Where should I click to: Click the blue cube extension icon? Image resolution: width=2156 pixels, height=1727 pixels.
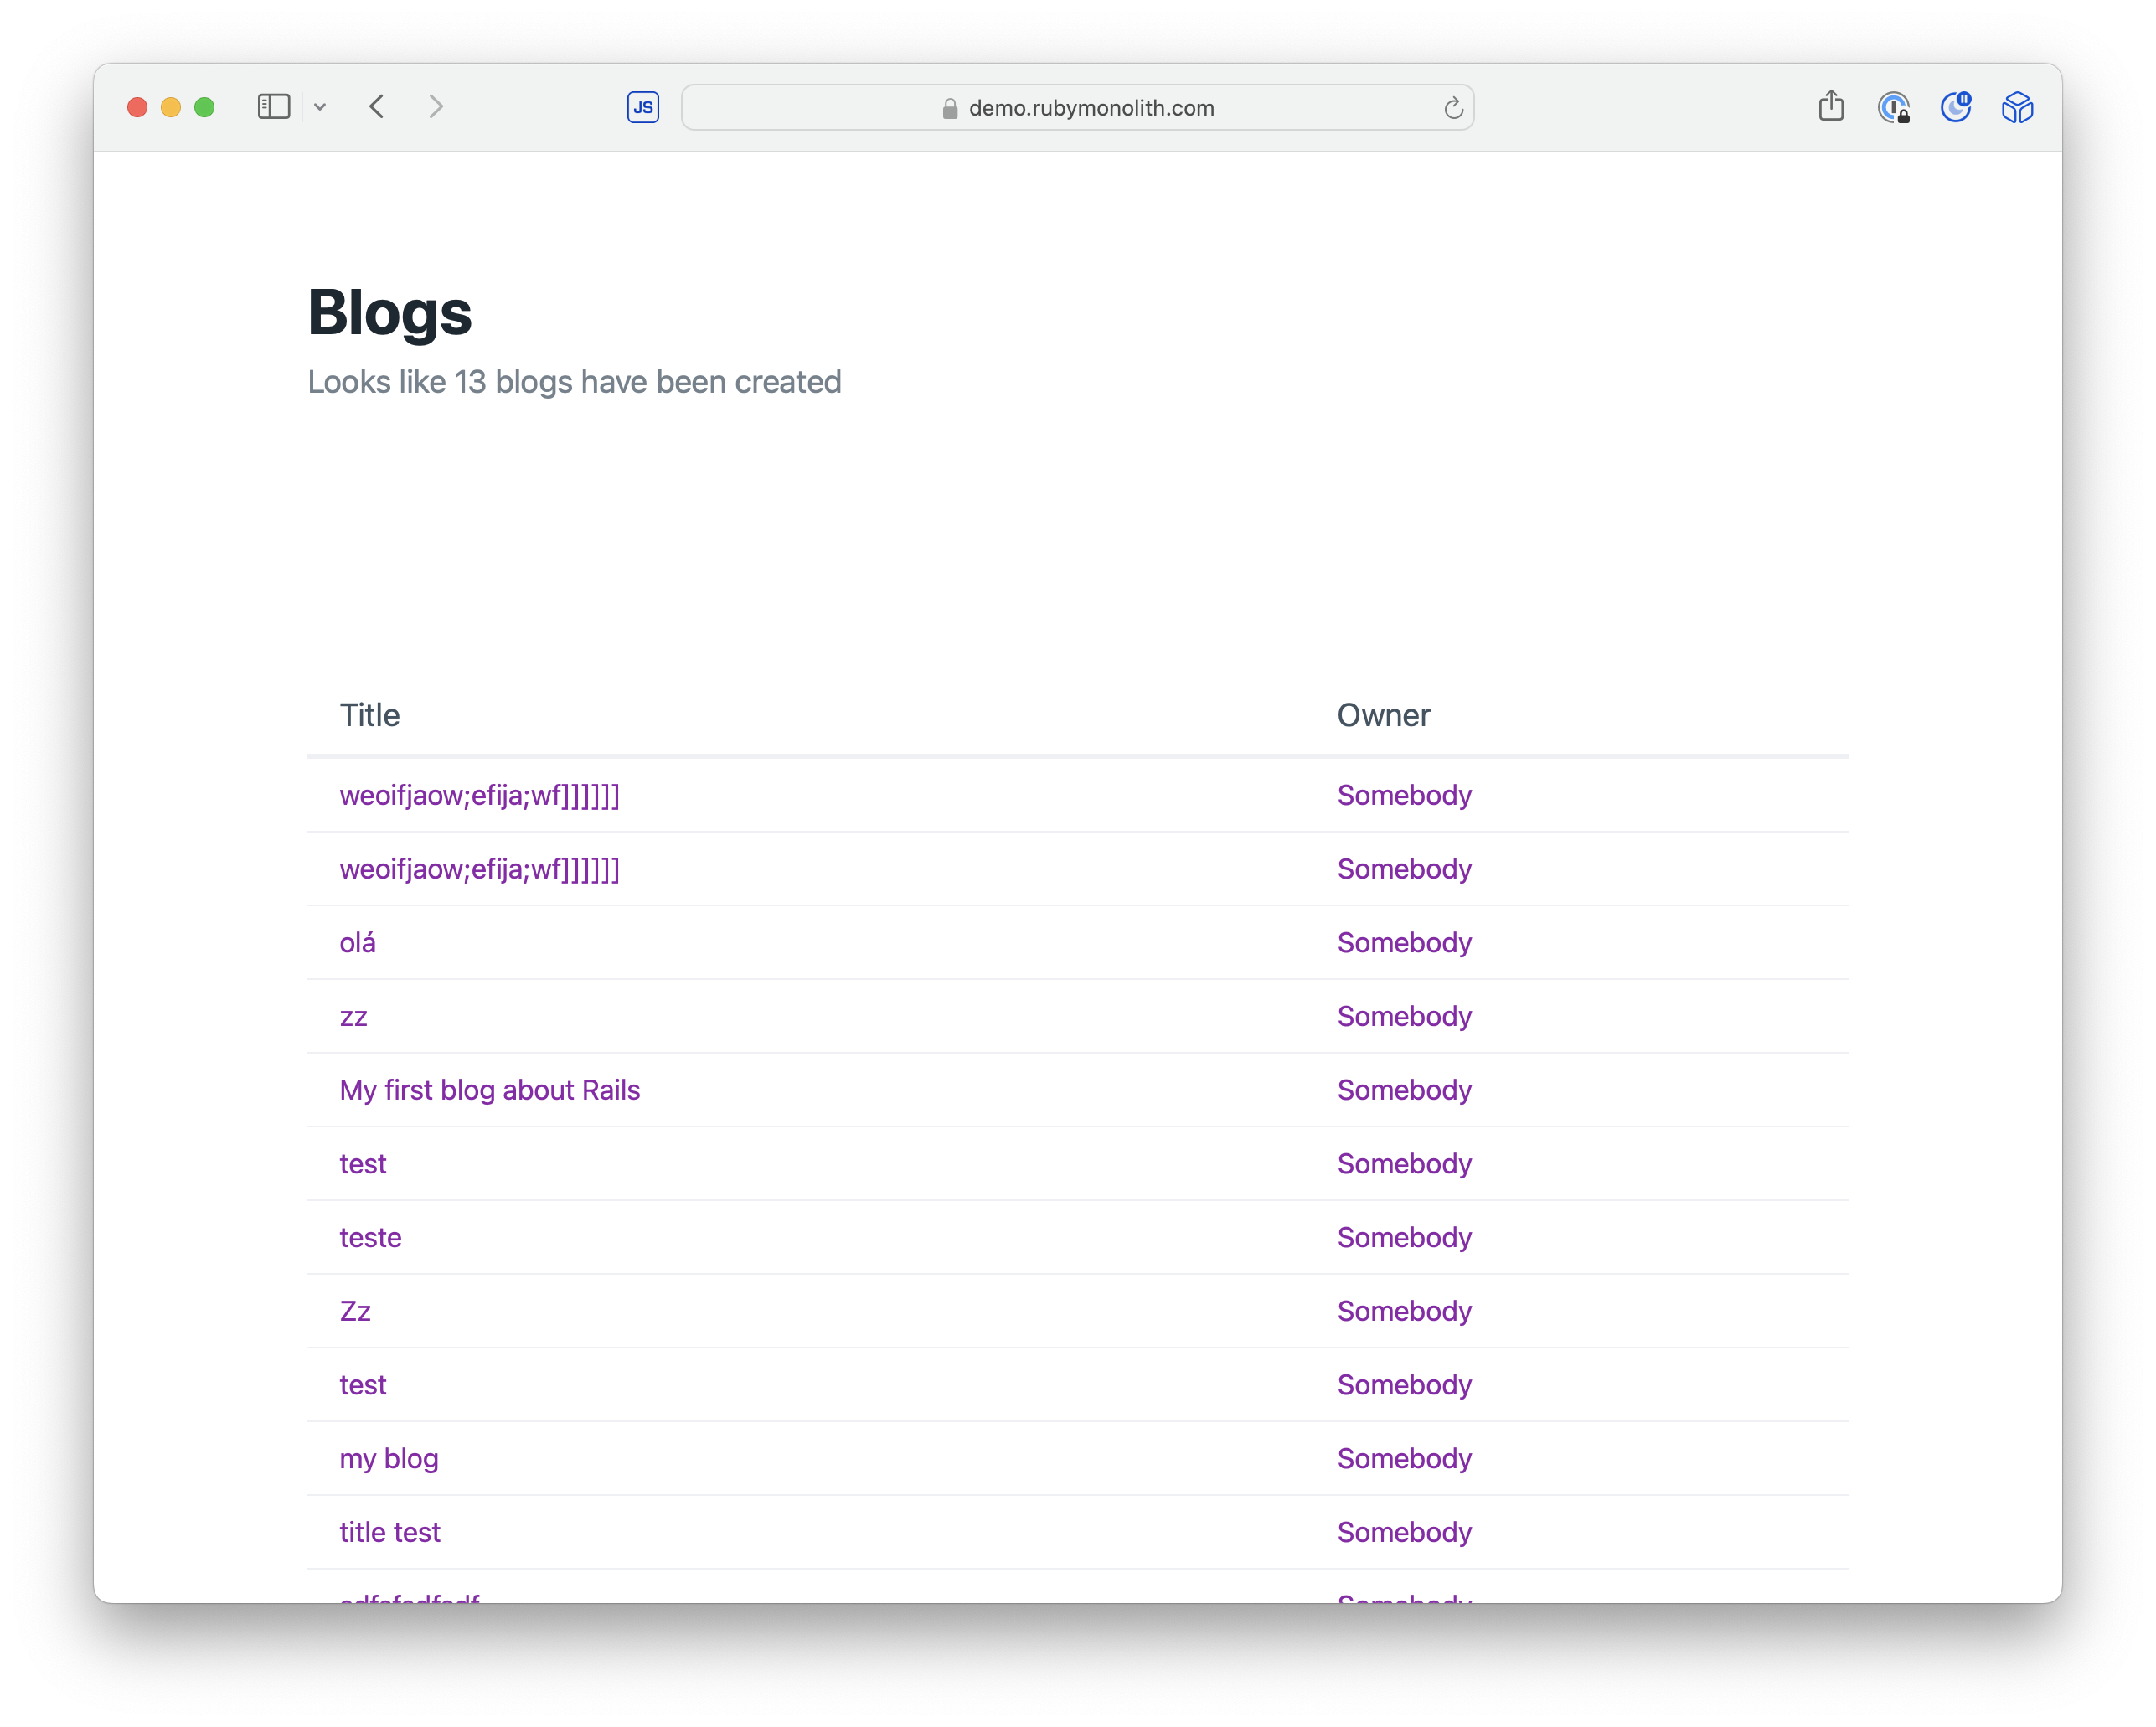[x=2017, y=107]
